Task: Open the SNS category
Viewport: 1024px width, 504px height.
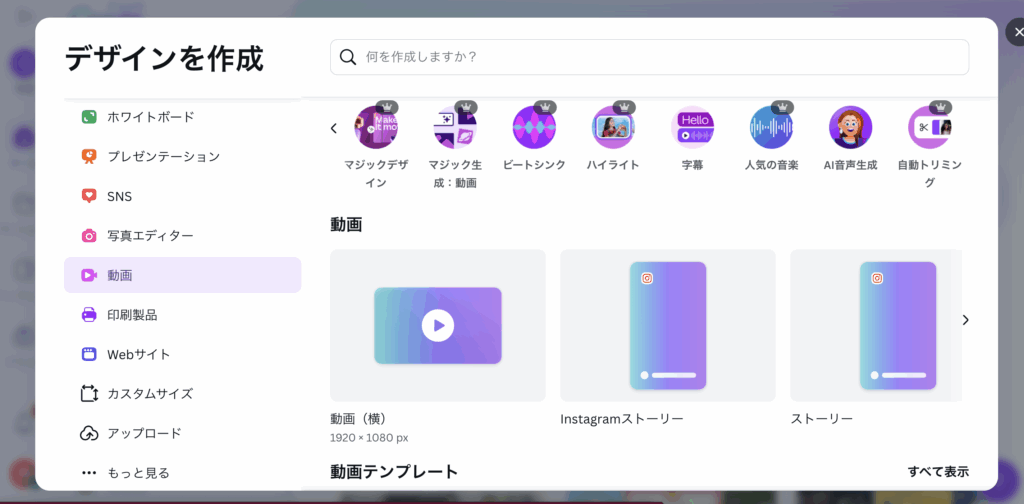Action: click(x=119, y=196)
